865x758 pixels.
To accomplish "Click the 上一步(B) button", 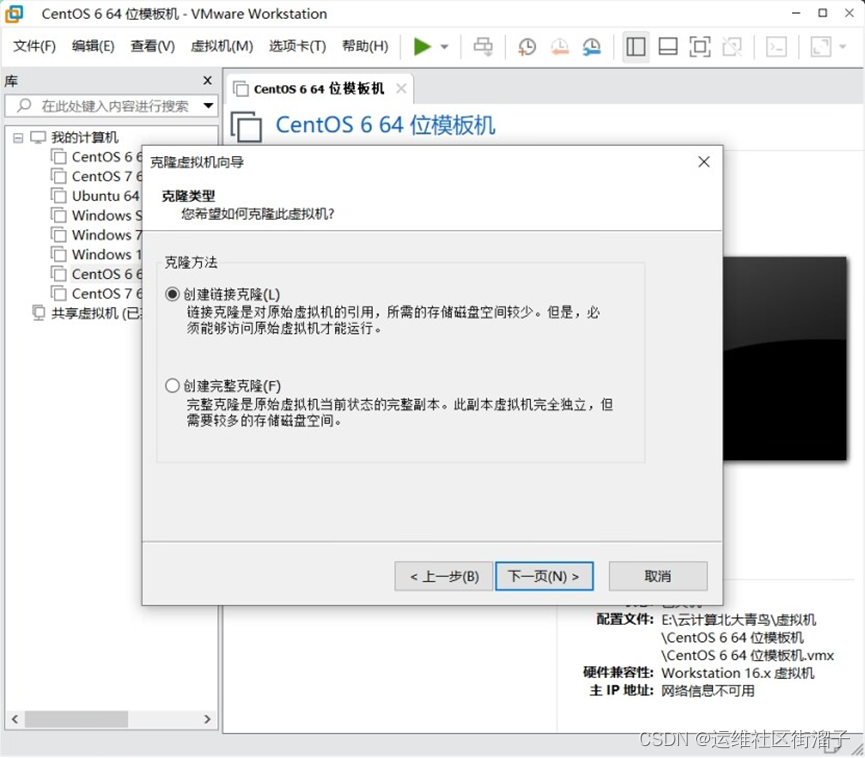I will (x=444, y=576).
